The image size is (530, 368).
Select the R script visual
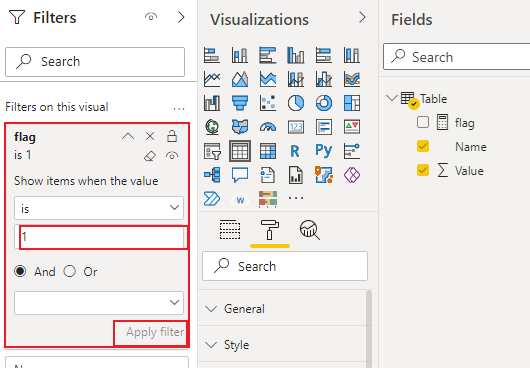(295, 151)
